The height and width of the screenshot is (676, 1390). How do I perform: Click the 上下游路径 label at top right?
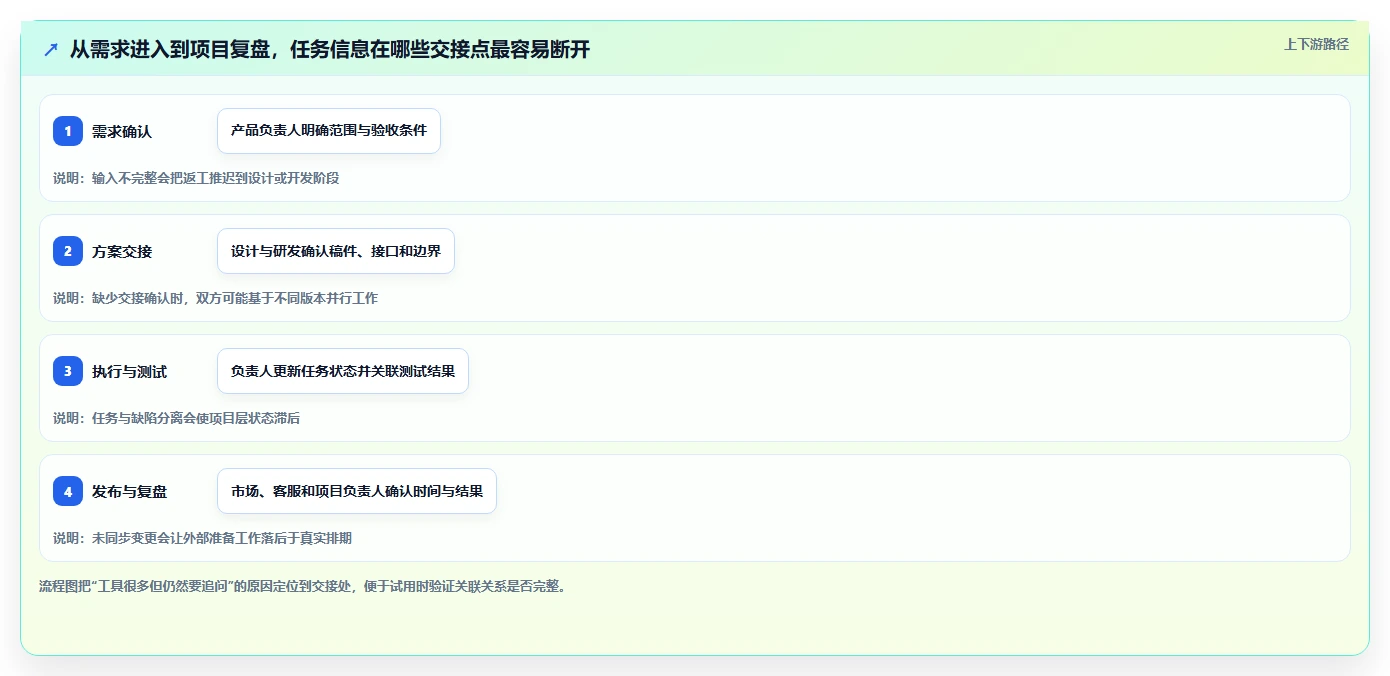[x=1316, y=44]
